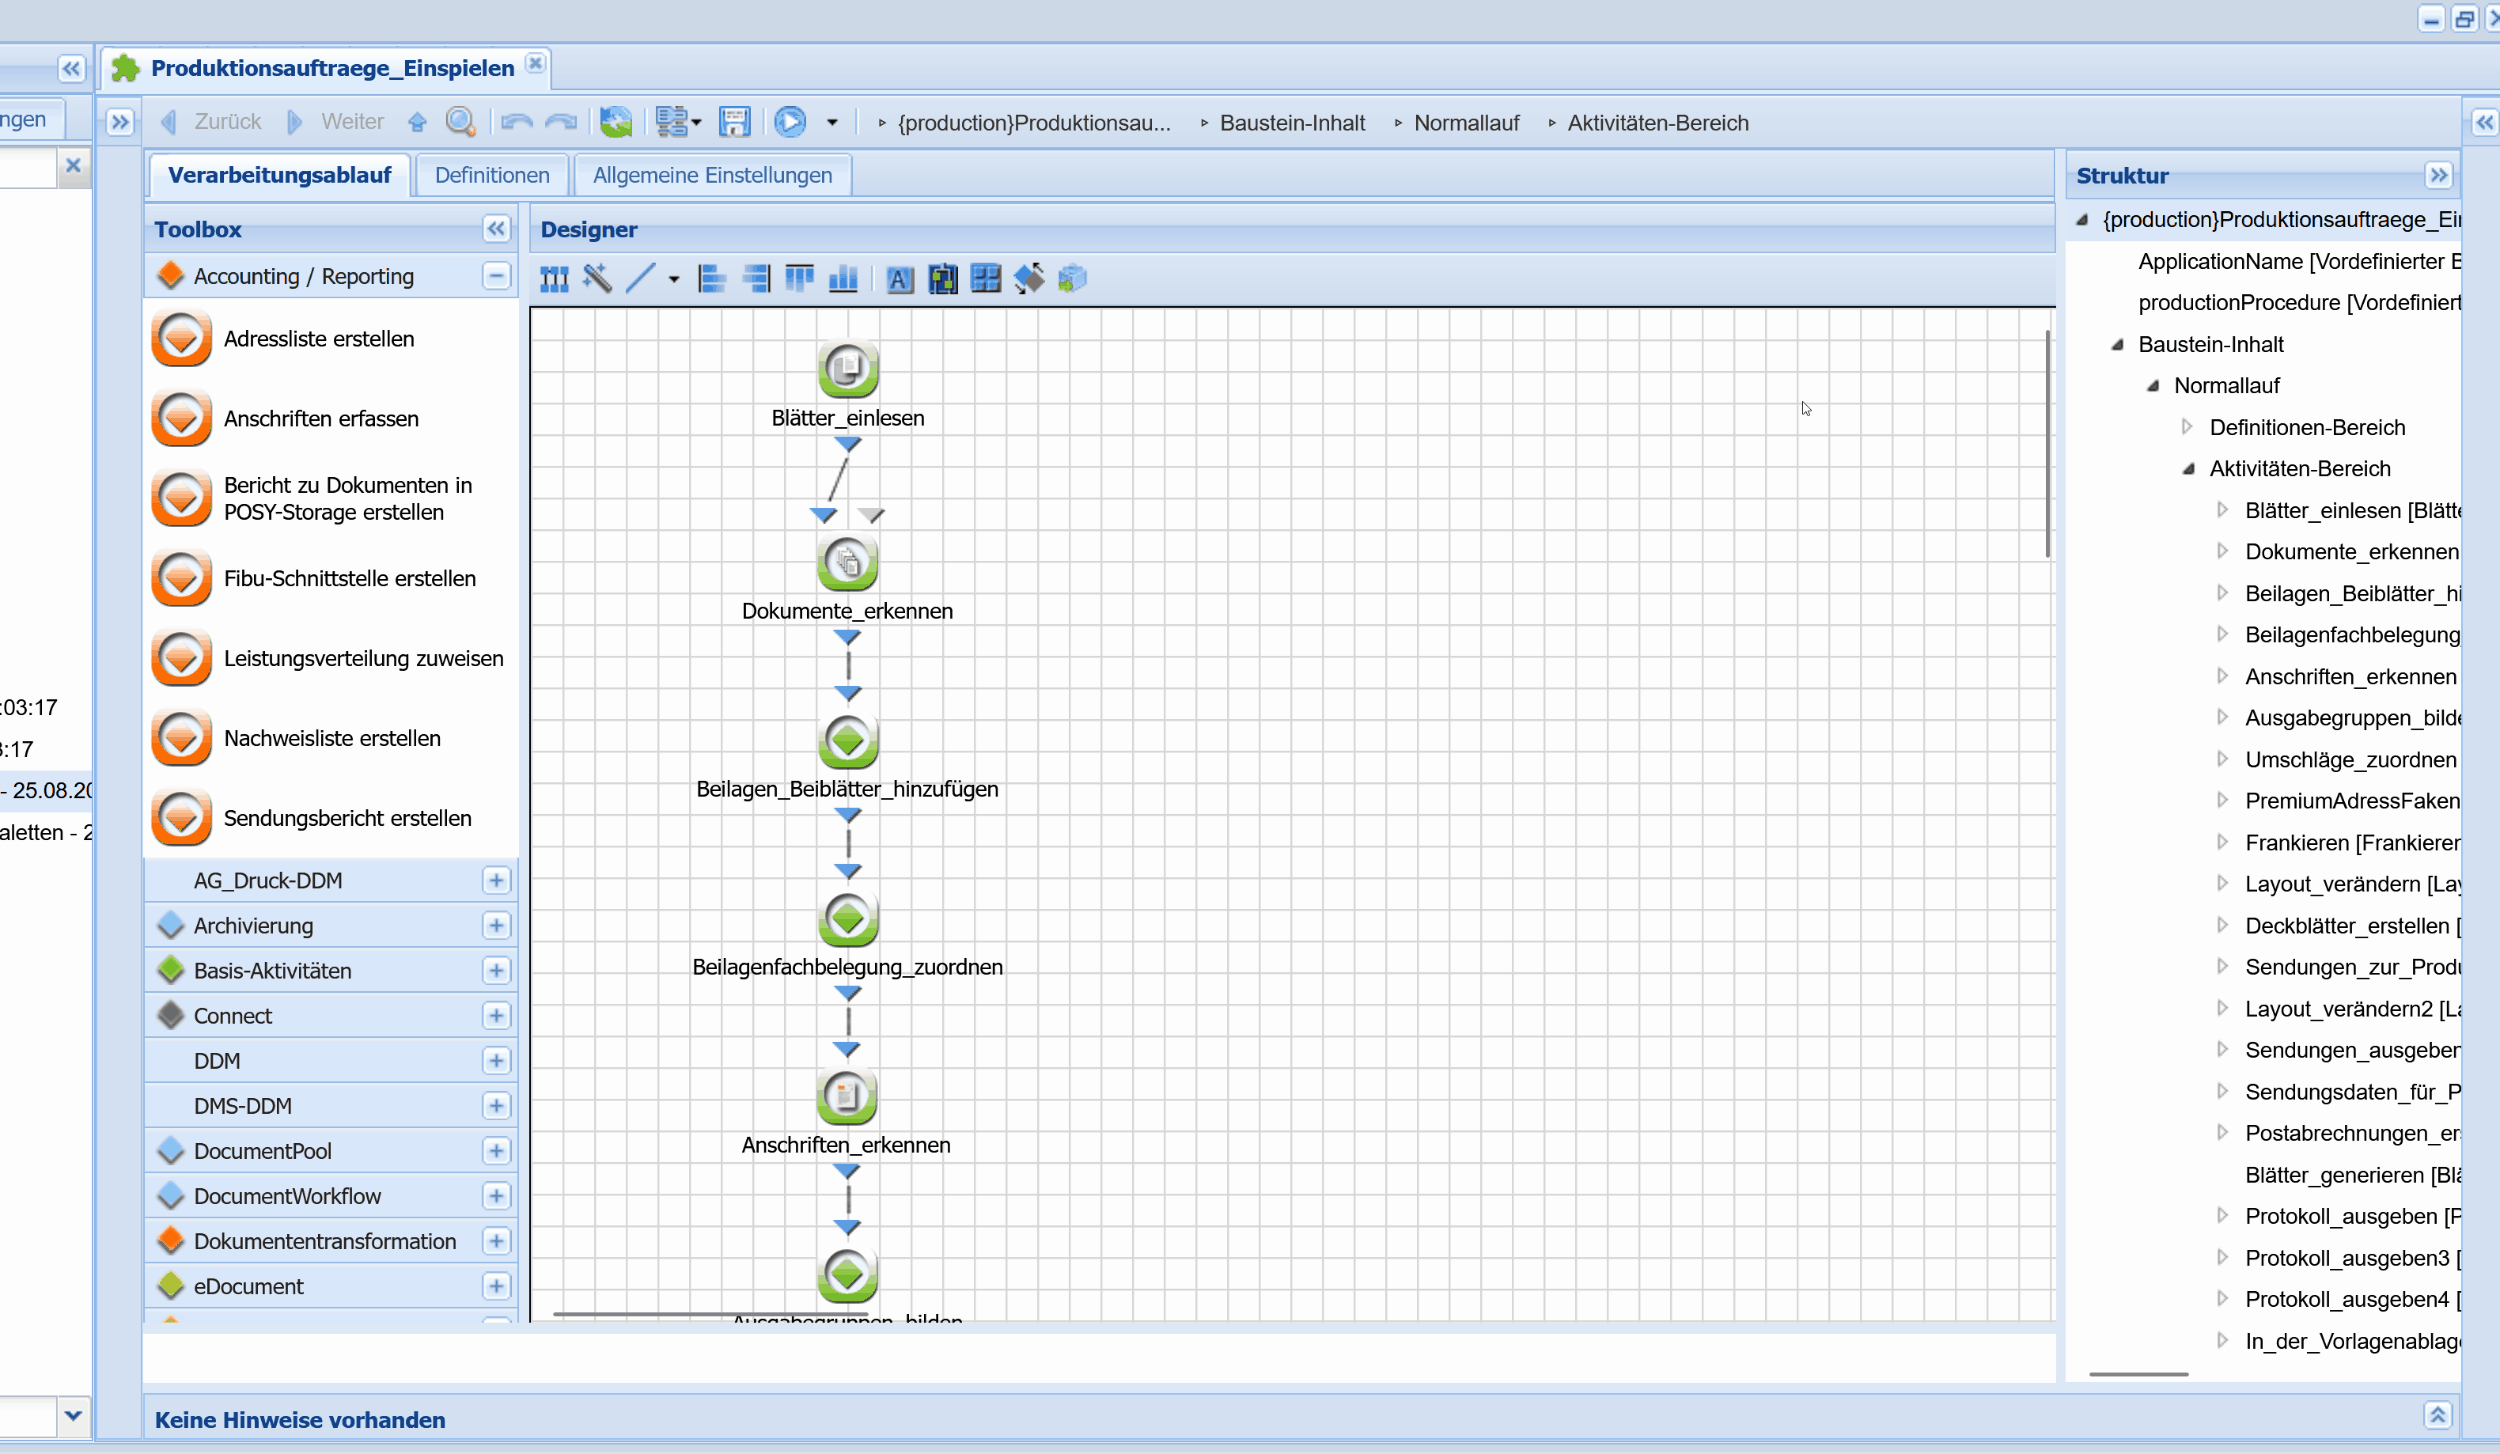Click the save diskette icon in toolbar
2500x1454 pixels.
tap(734, 122)
